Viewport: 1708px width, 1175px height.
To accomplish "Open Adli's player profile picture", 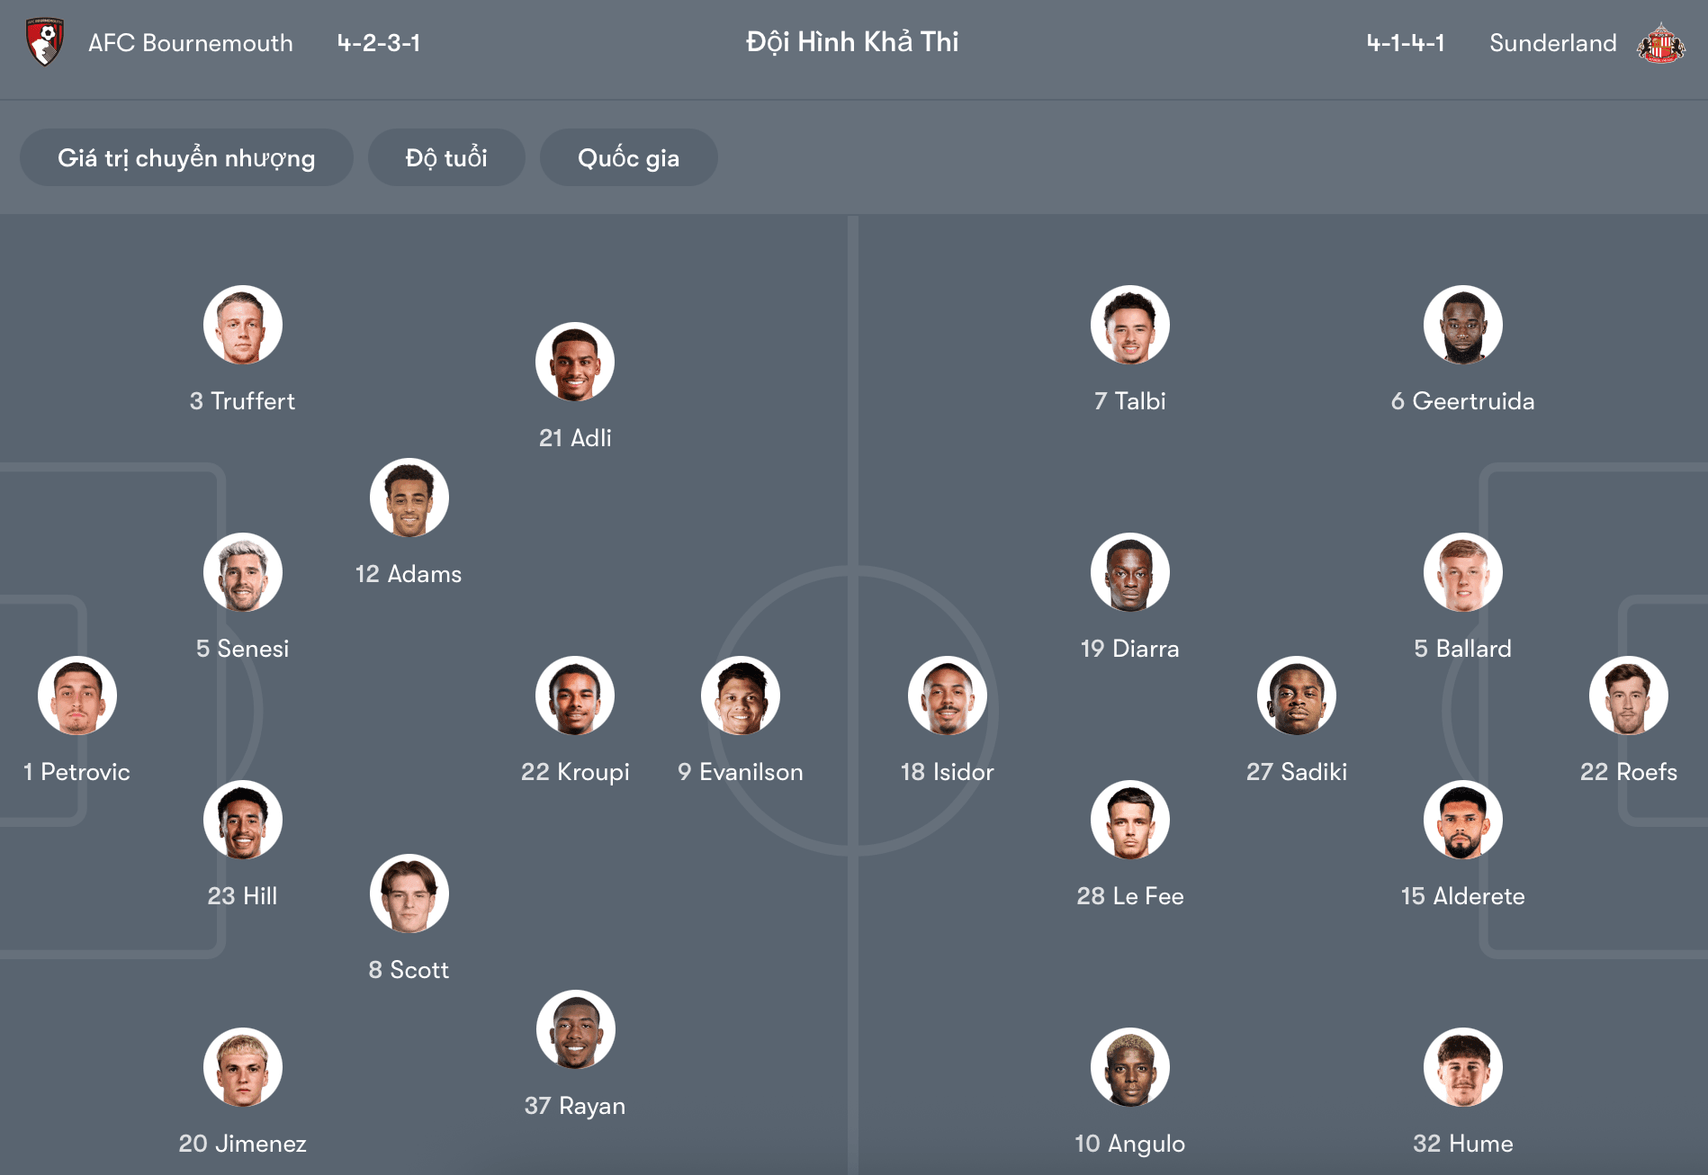I will click(575, 361).
